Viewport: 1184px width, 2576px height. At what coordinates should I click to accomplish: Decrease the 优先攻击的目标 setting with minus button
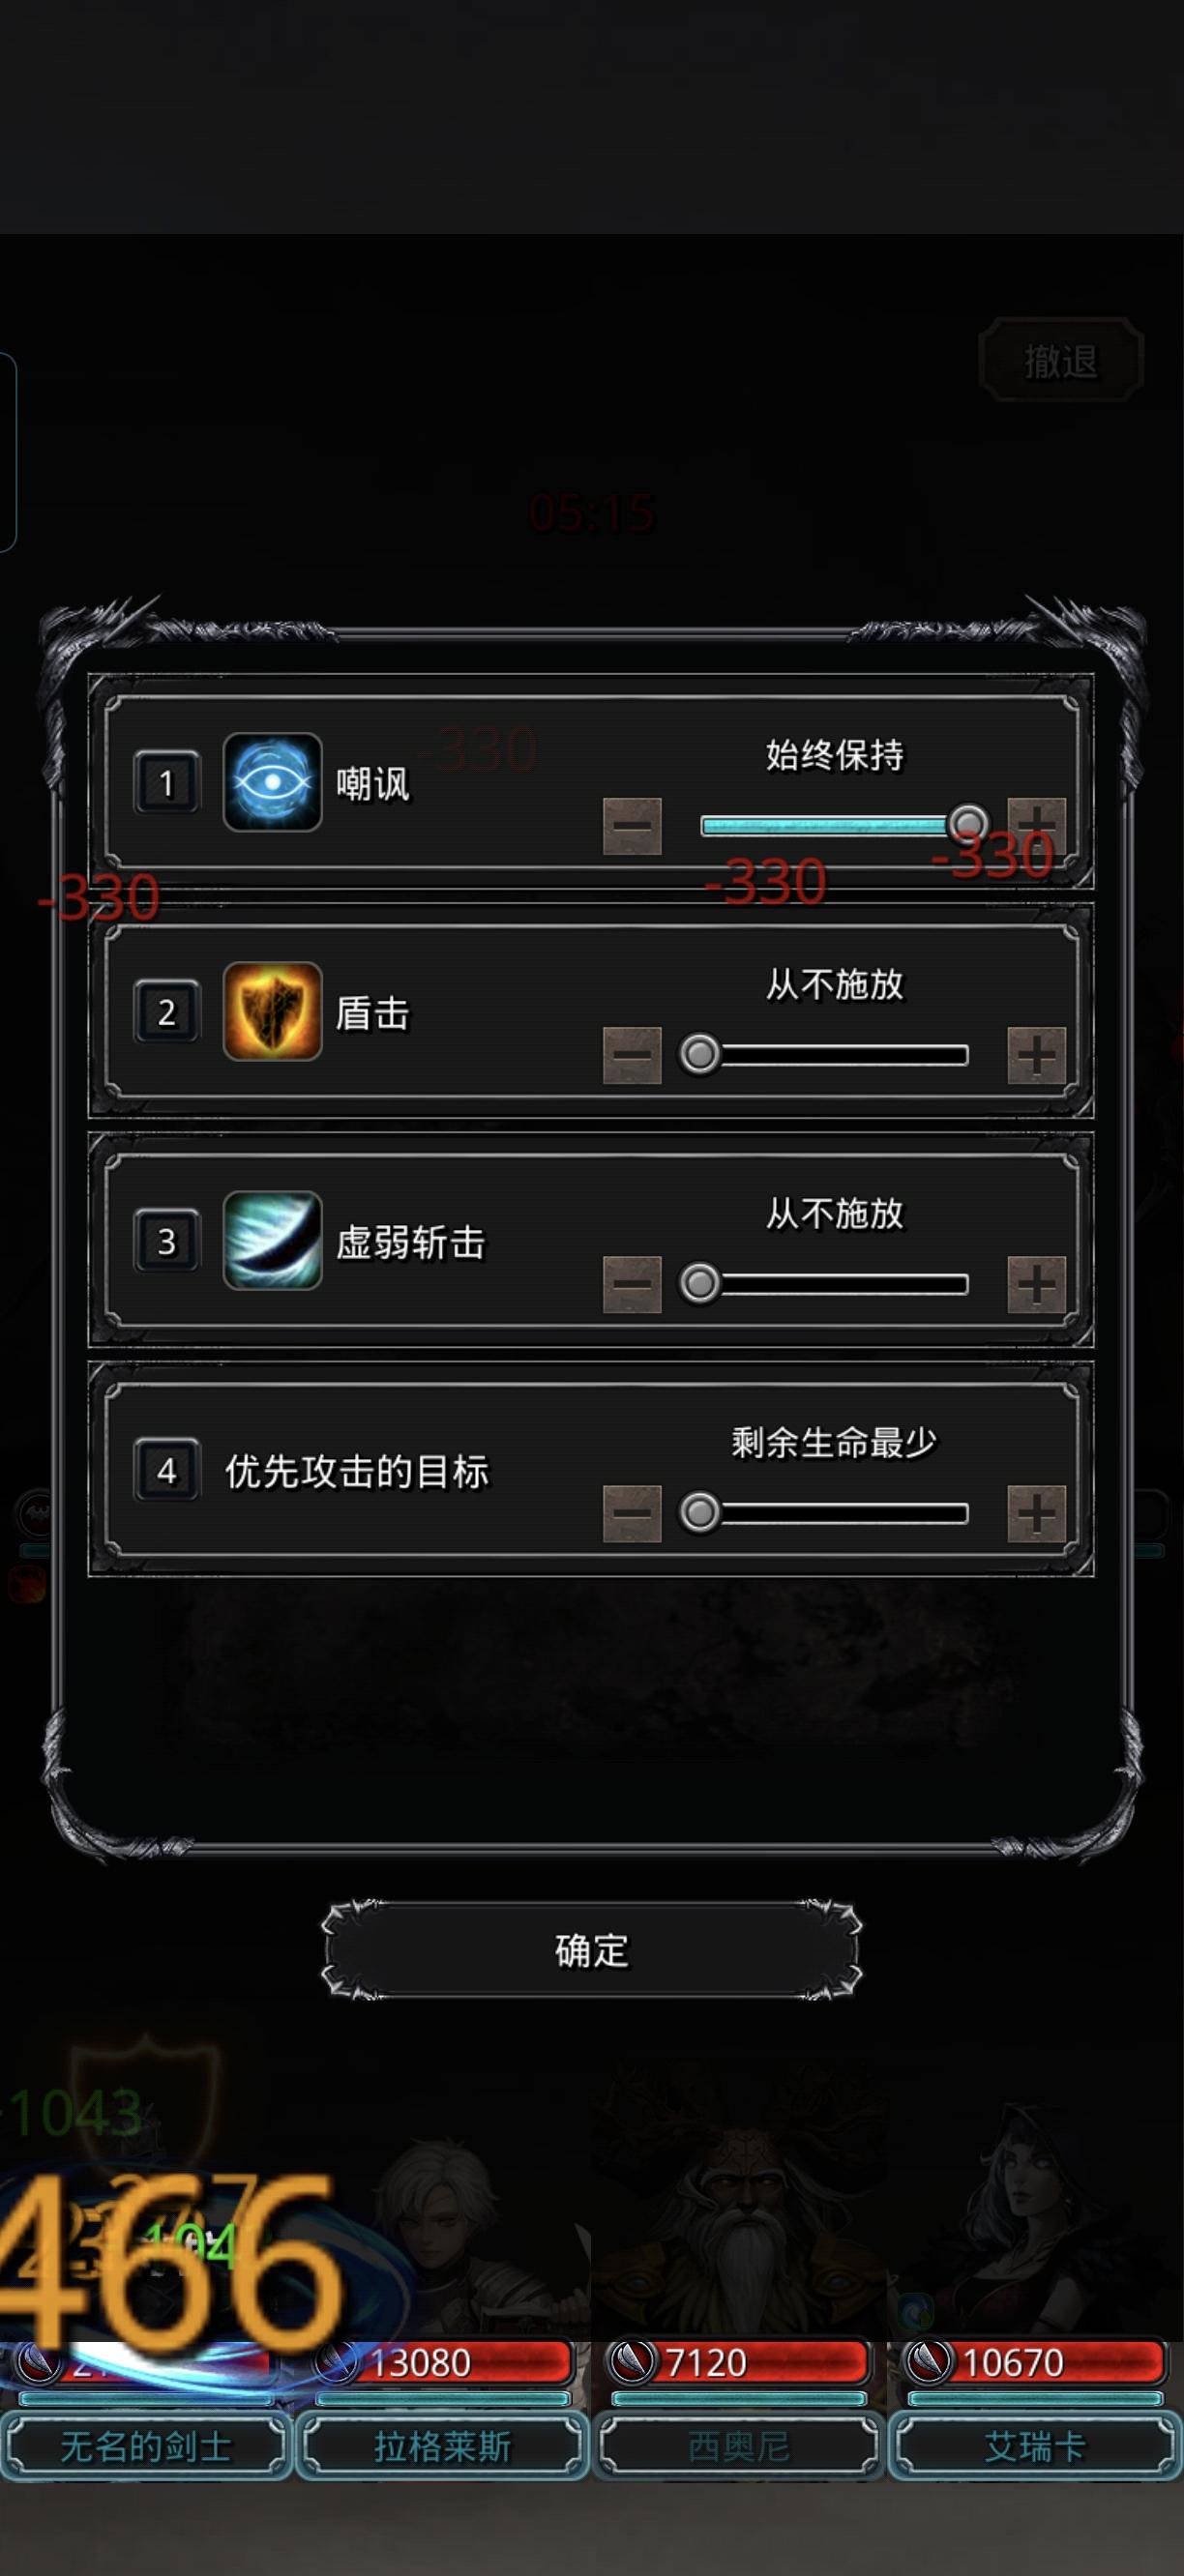[632, 1514]
